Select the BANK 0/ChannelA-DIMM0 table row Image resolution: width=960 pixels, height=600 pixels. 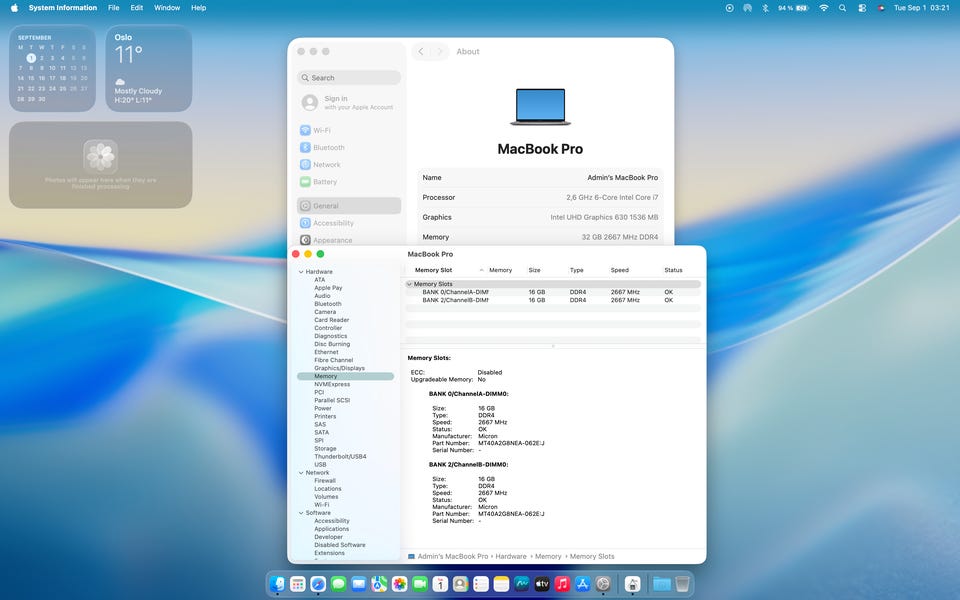pos(553,293)
